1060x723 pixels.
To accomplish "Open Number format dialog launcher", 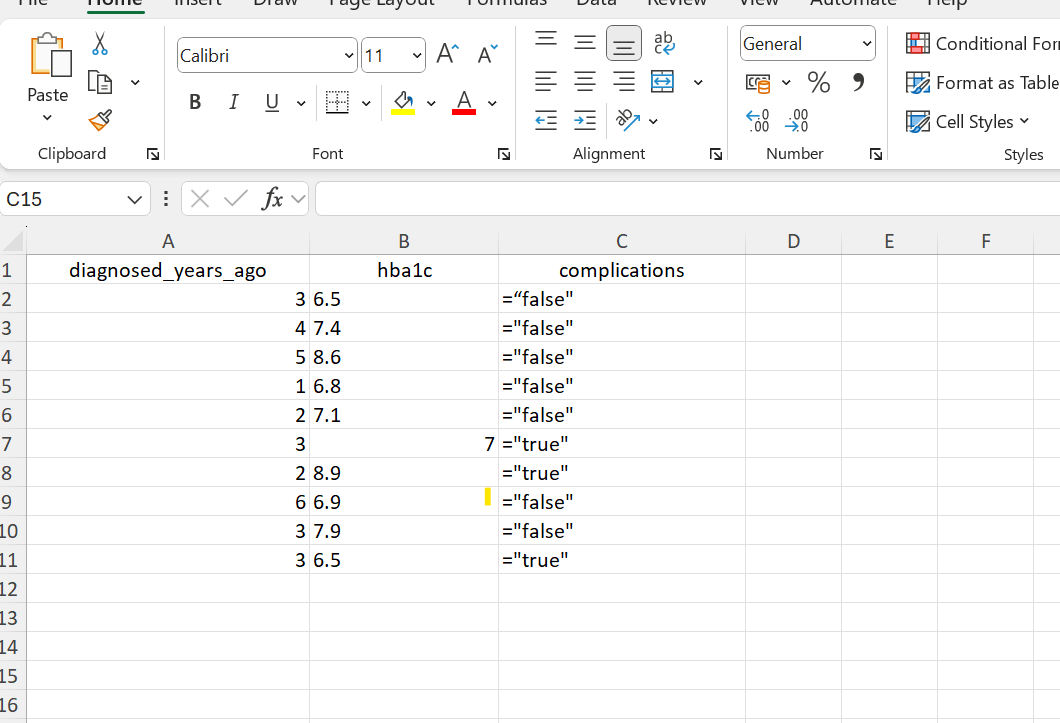I will pyautogui.click(x=875, y=154).
